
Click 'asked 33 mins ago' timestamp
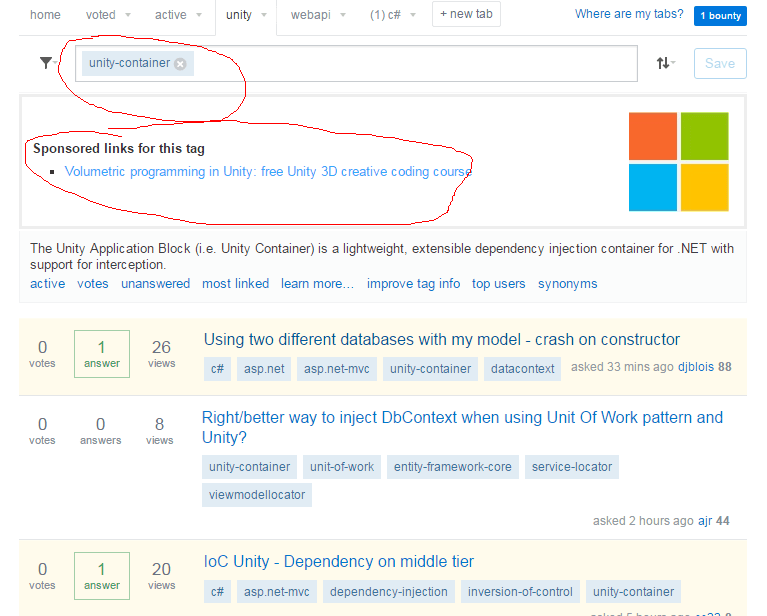click(x=622, y=367)
